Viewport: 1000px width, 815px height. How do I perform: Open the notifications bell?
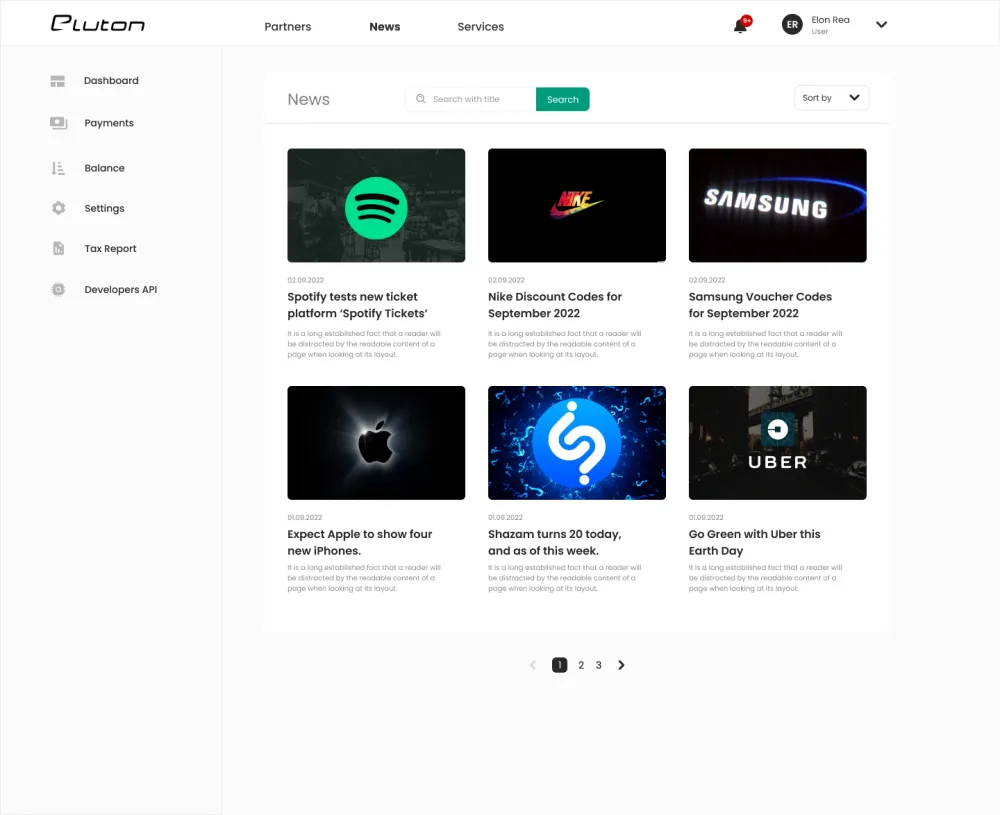tap(741, 26)
